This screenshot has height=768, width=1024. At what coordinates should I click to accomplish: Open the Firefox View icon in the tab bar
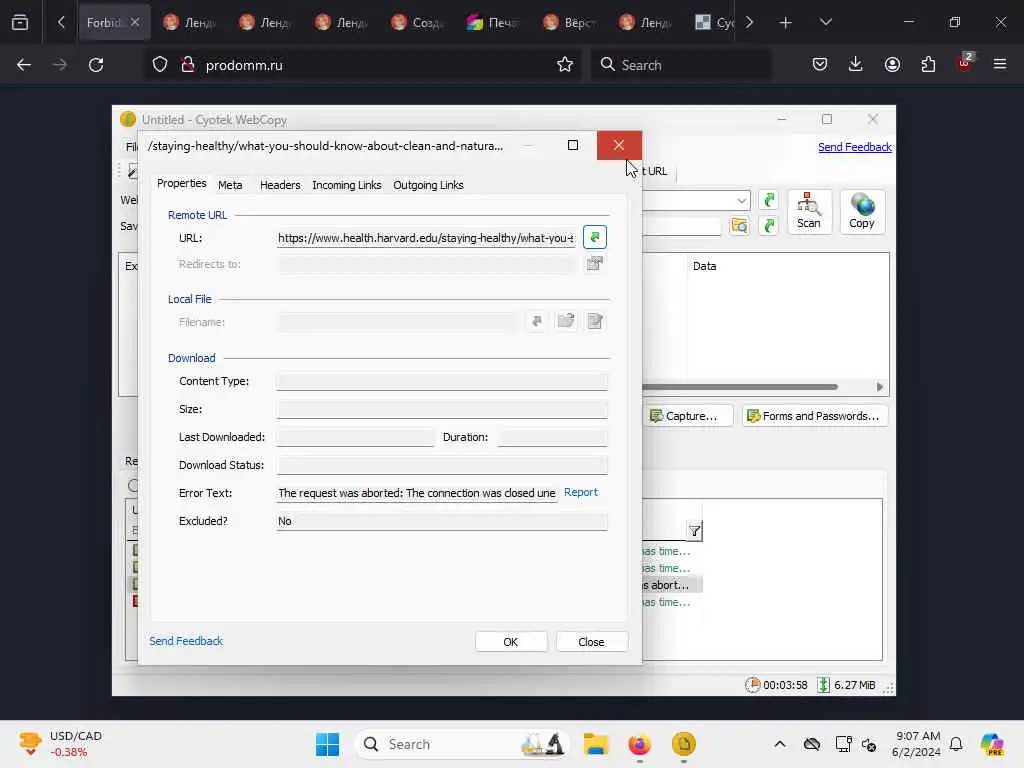coord(20,22)
